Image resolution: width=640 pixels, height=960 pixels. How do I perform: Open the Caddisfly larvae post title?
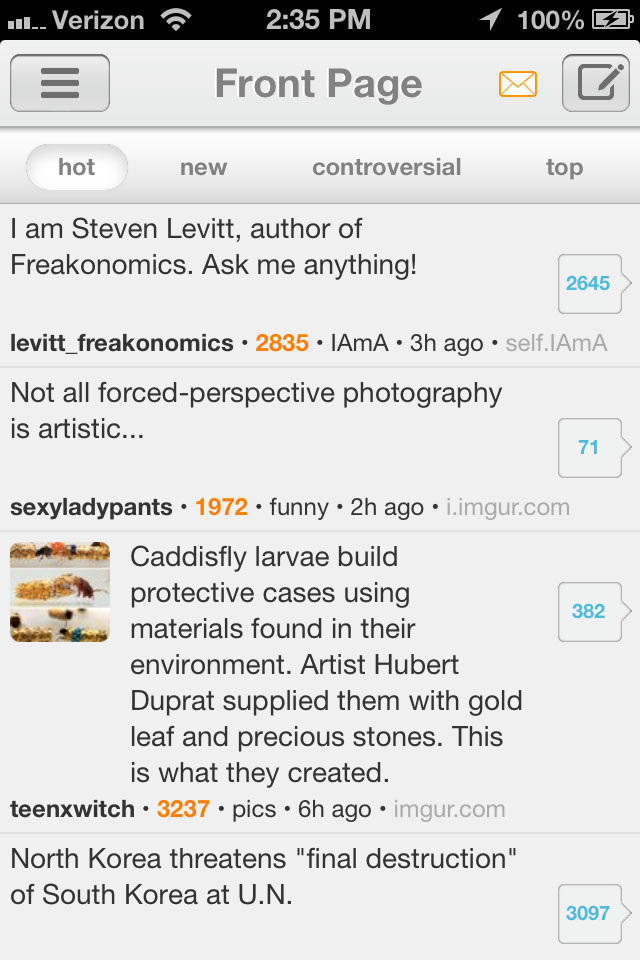pos(326,664)
